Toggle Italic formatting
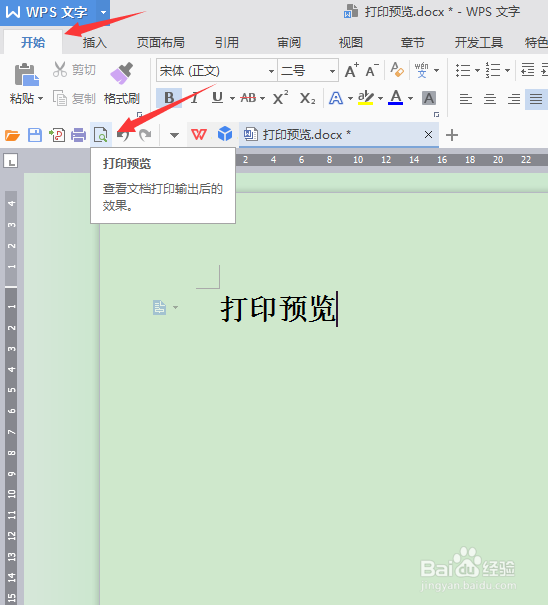This screenshot has width=548, height=605. pyautogui.click(x=194, y=98)
